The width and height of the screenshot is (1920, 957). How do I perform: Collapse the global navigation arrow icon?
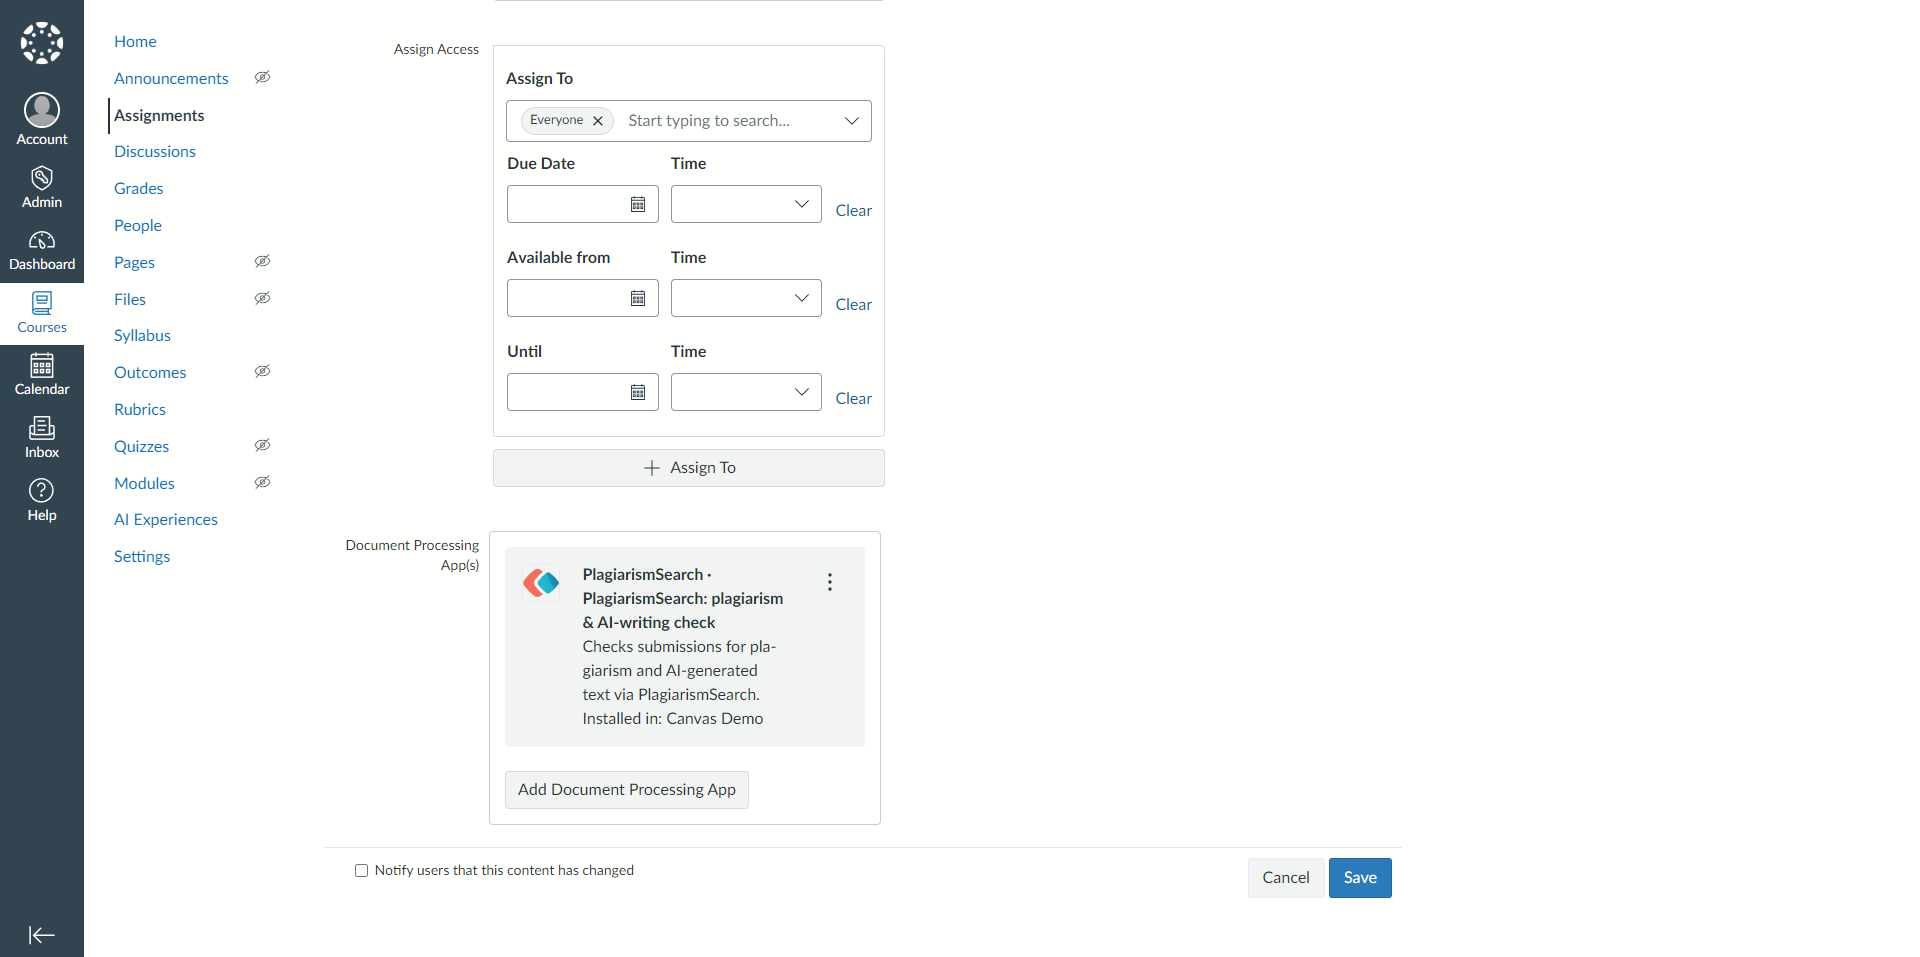click(x=42, y=935)
